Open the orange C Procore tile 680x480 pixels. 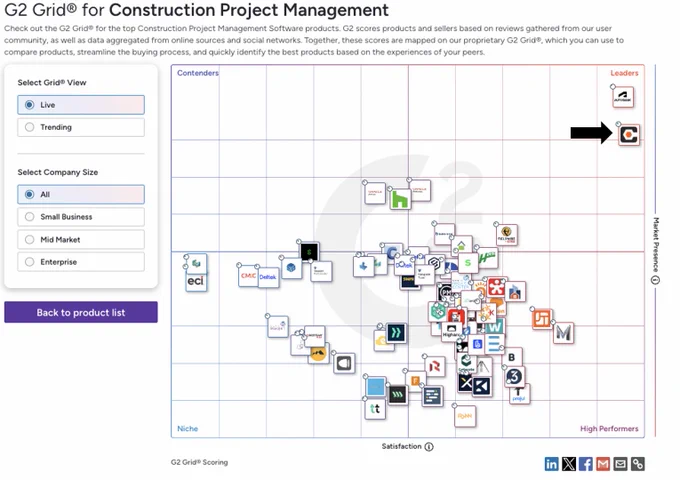click(x=629, y=134)
